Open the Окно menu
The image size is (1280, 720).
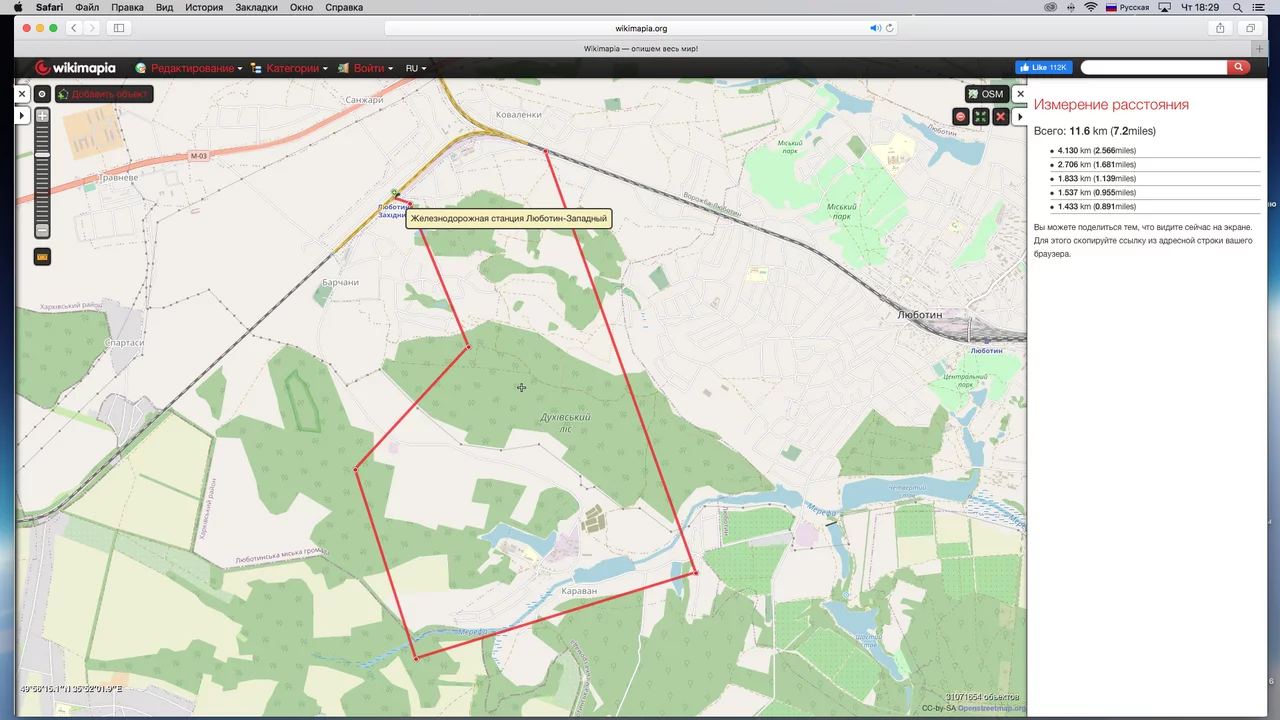301,7
